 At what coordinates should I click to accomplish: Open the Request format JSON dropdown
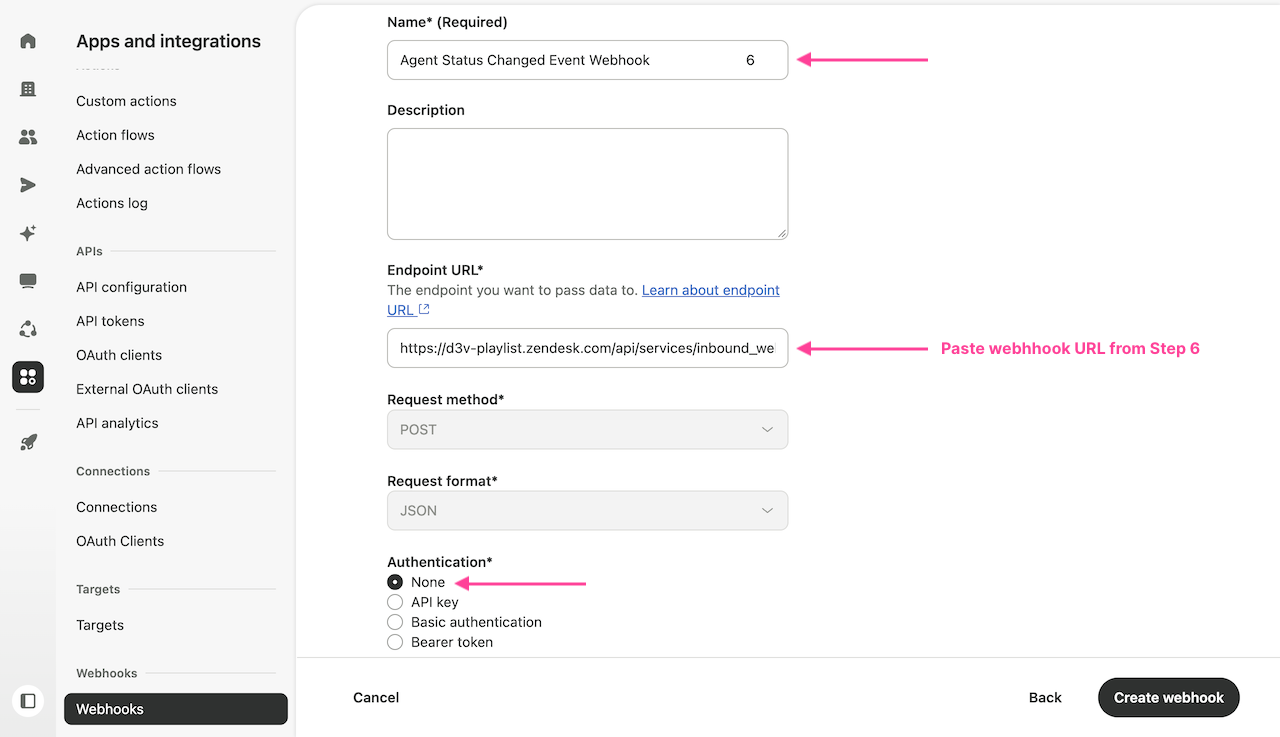(x=587, y=510)
